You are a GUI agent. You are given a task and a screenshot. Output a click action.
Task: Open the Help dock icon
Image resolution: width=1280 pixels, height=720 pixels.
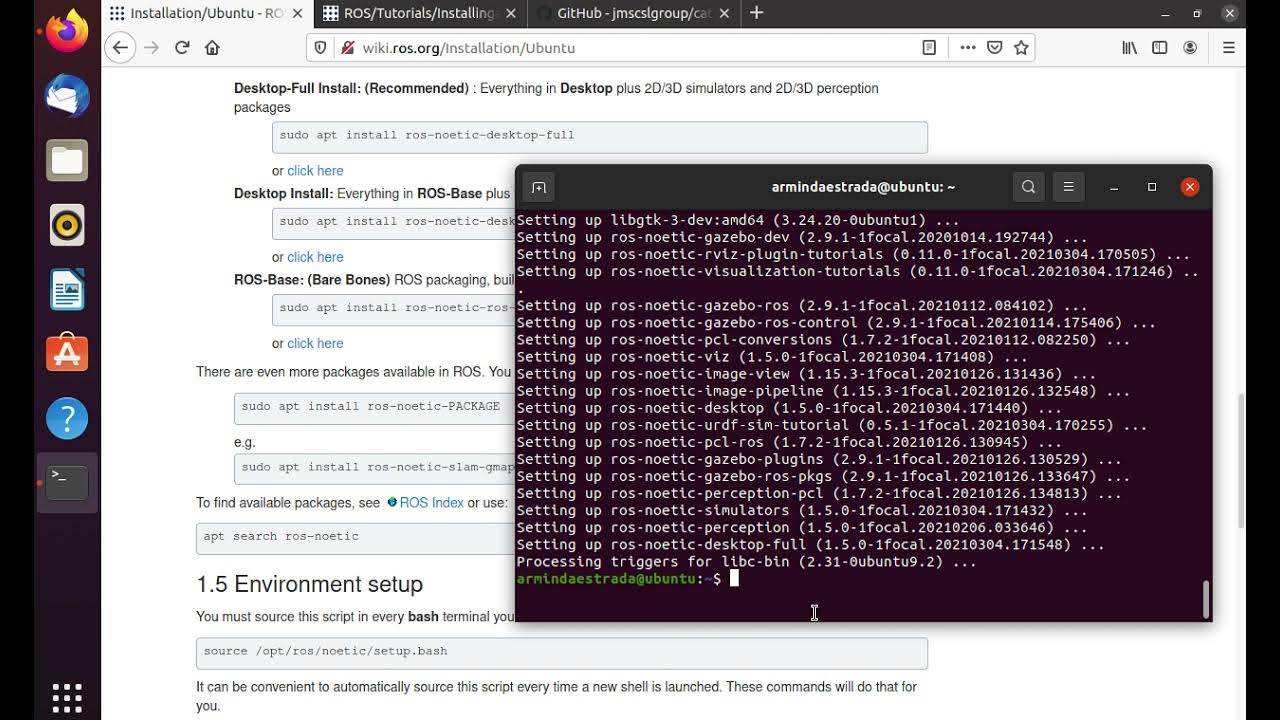click(67, 419)
